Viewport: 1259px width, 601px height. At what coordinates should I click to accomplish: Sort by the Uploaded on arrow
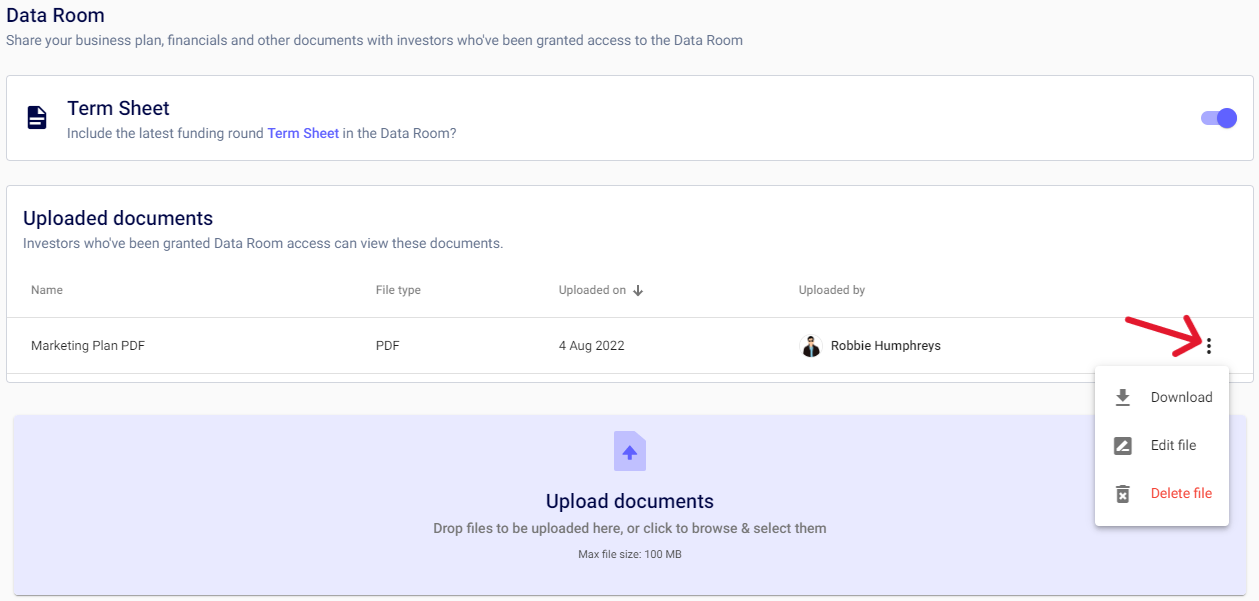tap(638, 290)
